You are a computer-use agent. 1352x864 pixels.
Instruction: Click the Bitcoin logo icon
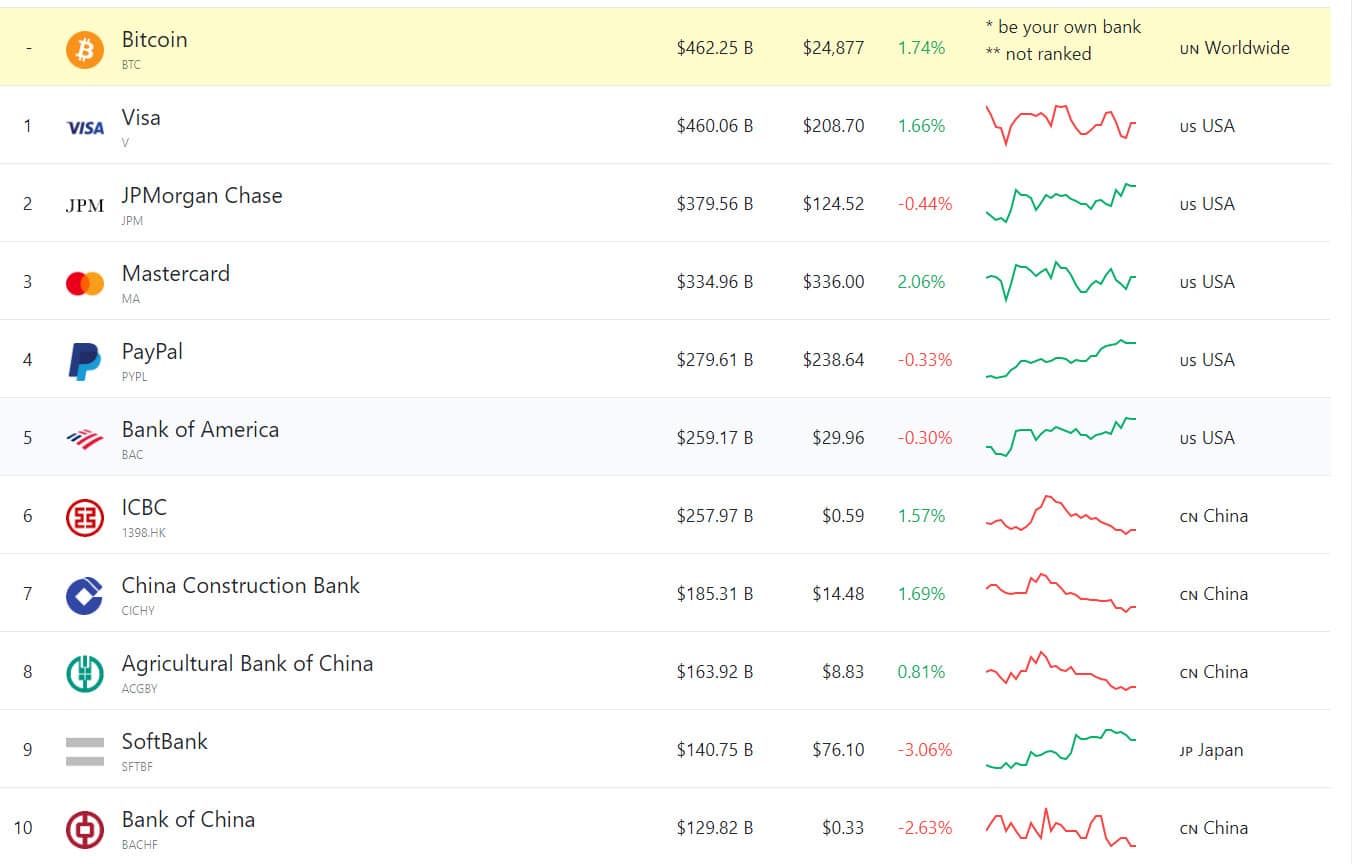(85, 49)
